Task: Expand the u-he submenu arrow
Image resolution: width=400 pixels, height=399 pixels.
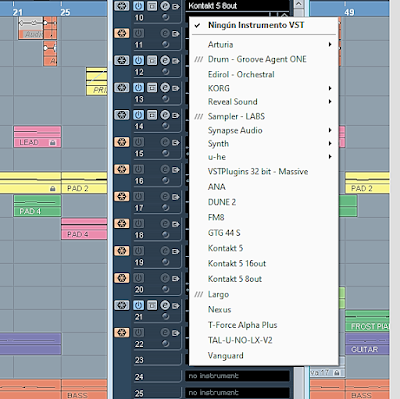Action: (330, 157)
